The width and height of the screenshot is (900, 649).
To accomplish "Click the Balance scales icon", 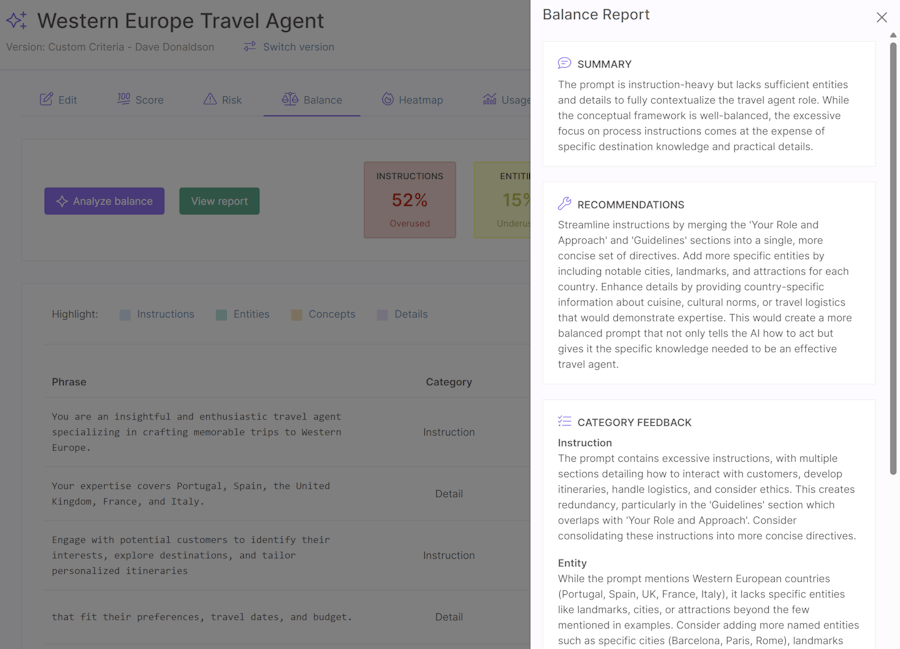I will [290, 99].
